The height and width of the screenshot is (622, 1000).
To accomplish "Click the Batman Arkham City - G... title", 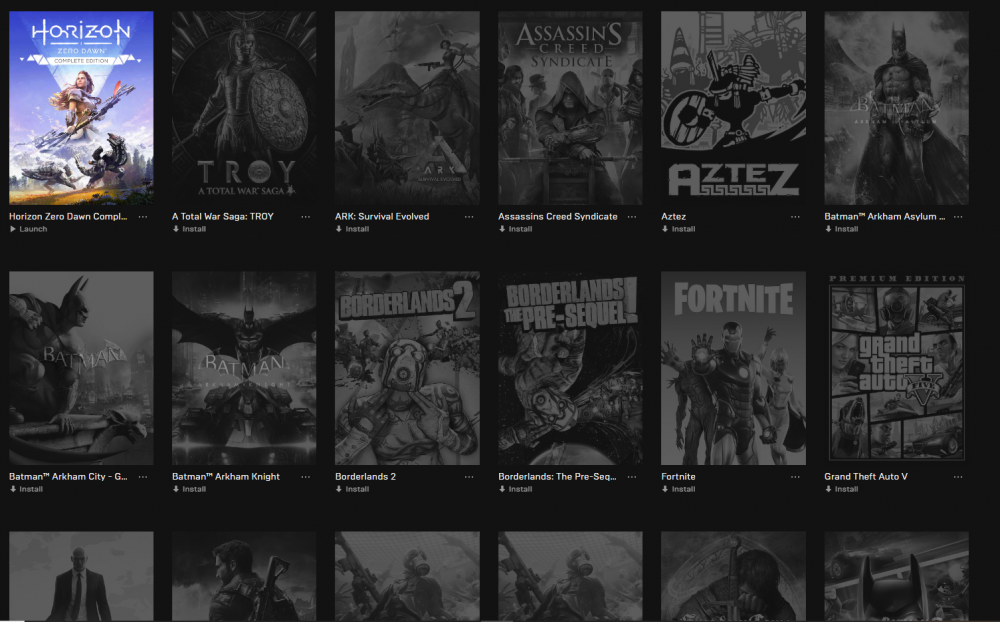I will coord(68,477).
